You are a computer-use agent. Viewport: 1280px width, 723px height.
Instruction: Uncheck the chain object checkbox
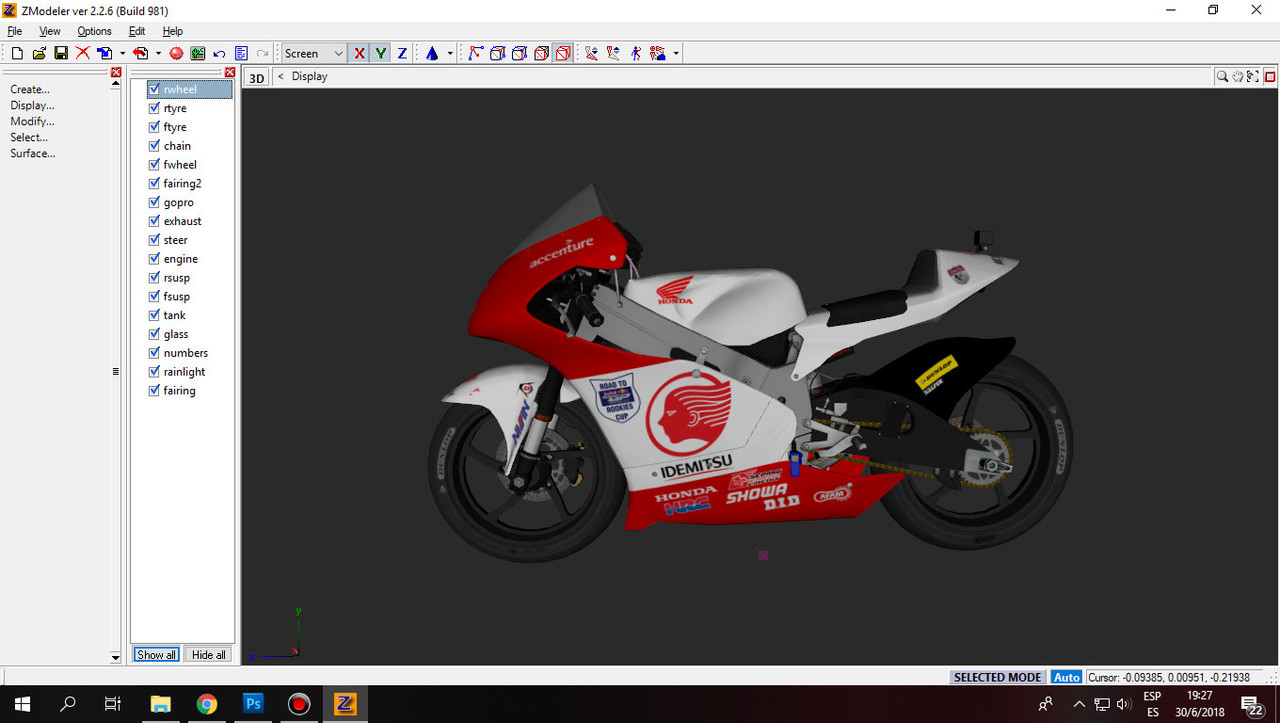[154, 146]
